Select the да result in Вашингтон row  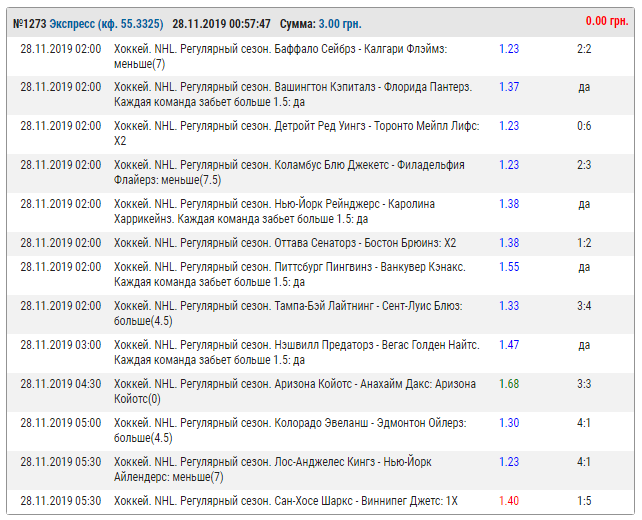pos(584,87)
